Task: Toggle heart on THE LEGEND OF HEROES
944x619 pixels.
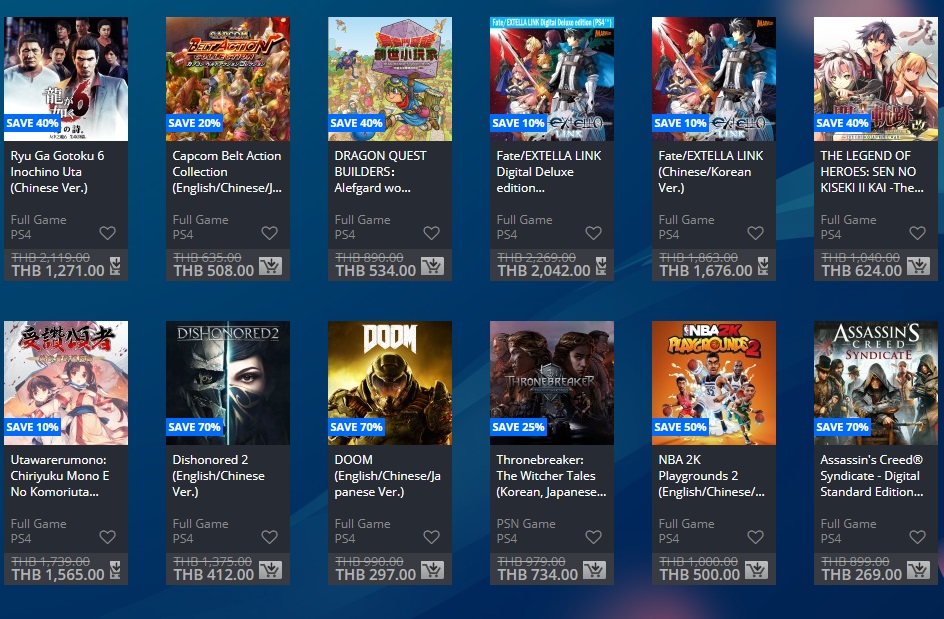Action: pyautogui.click(x=918, y=232)
